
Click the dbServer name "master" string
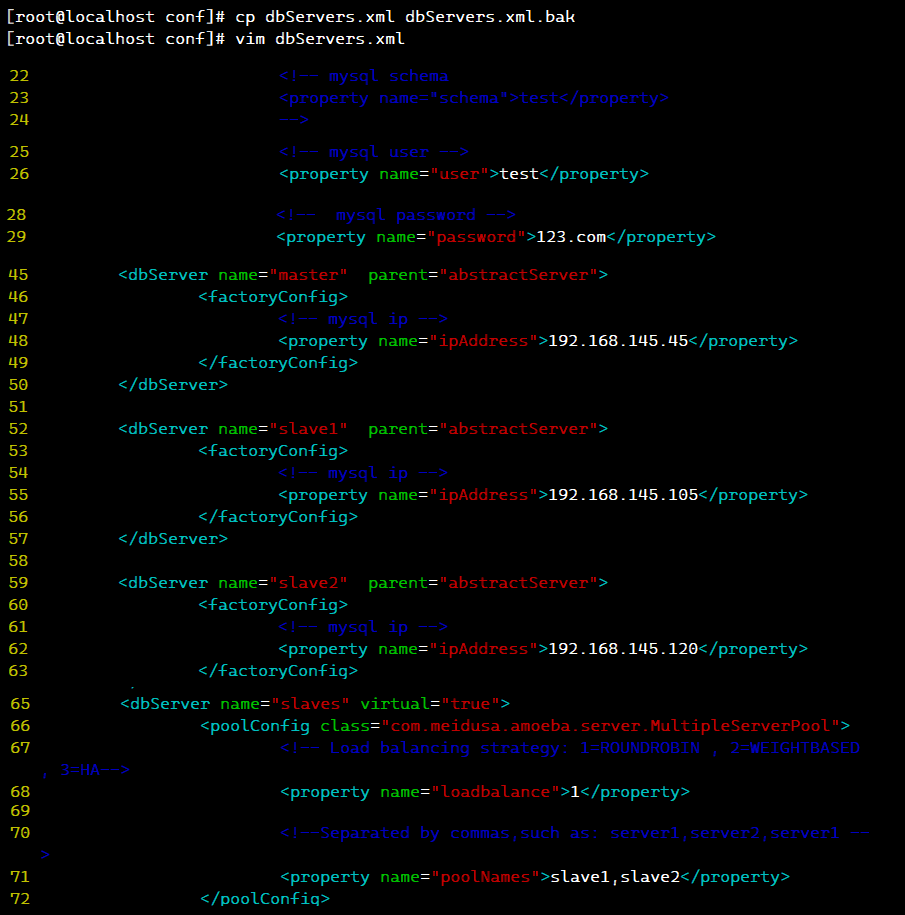(308, 275)
